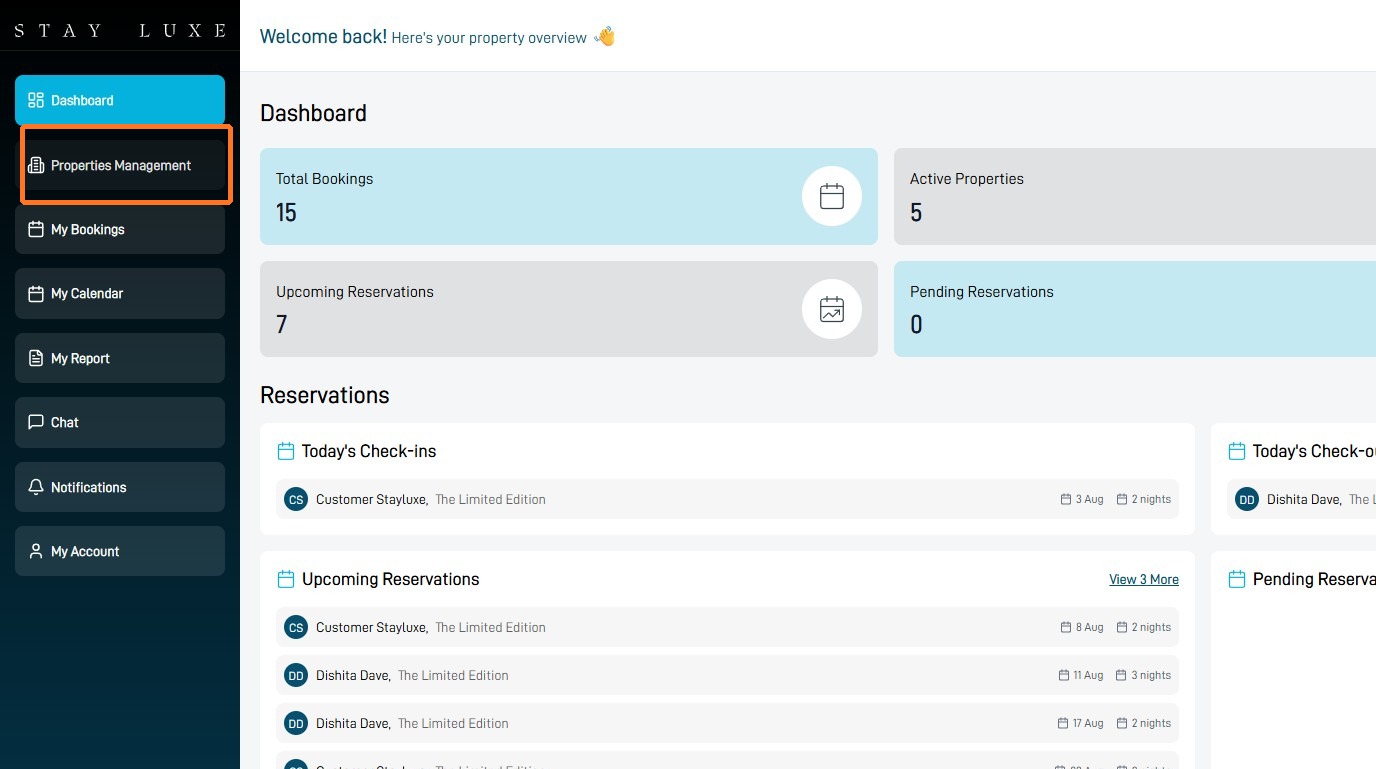Screen dimensions: 1376x769
Task: Select Customer Stayluxe reservation on 8 Aug
Action: click(x=727, y=627)
